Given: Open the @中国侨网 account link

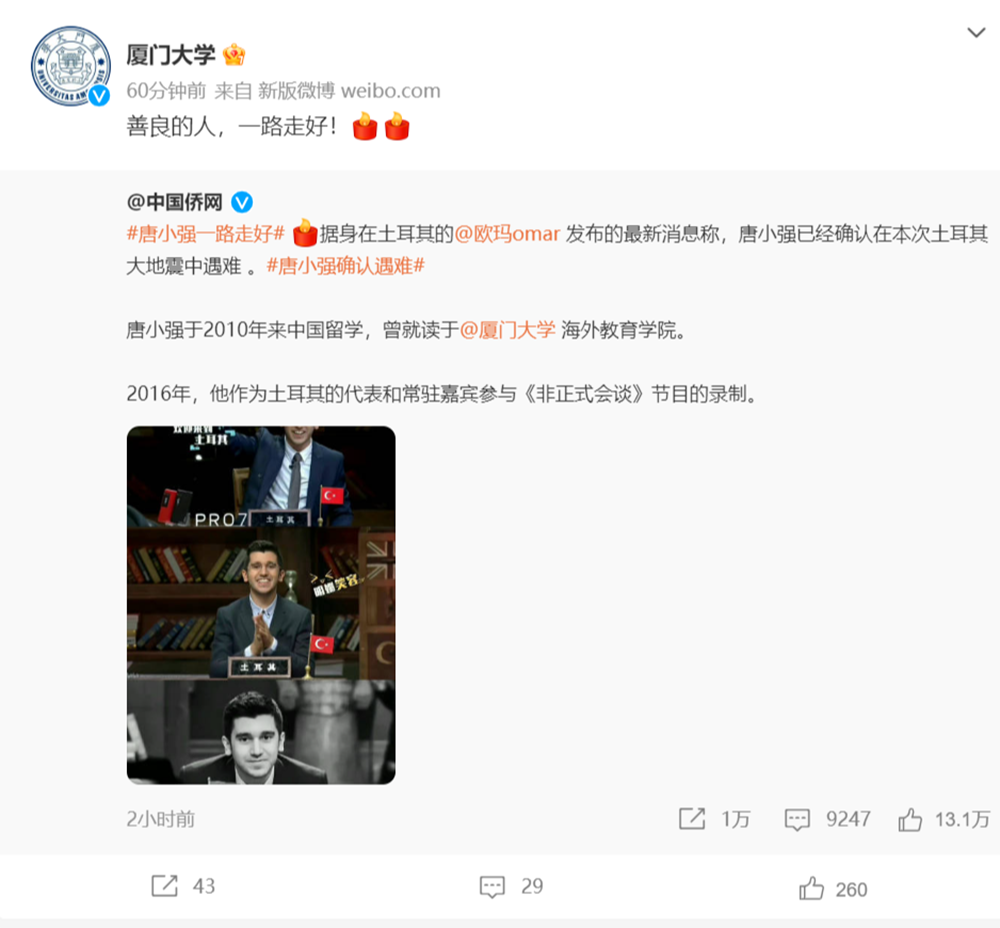Looking at the screenshot, I should point(175,202).
